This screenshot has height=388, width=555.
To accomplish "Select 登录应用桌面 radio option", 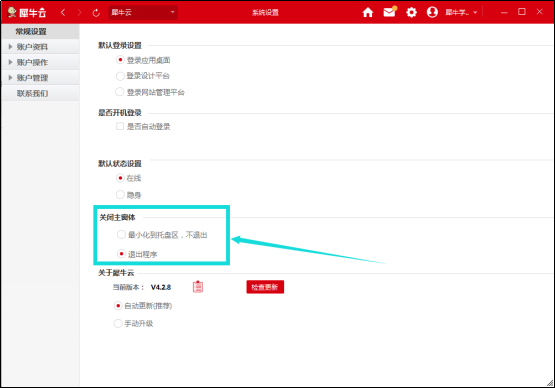I will coord(120,60).
